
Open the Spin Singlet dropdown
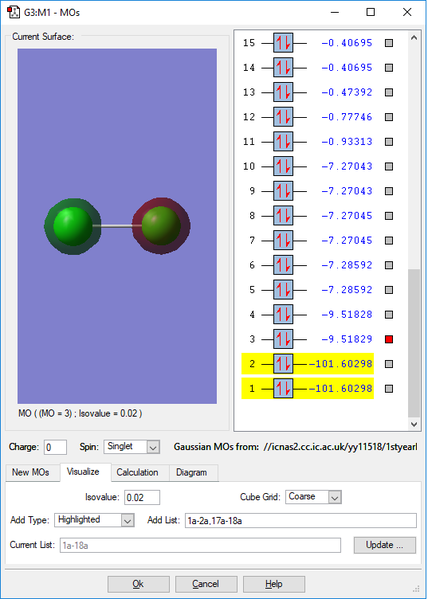[131, 447]
